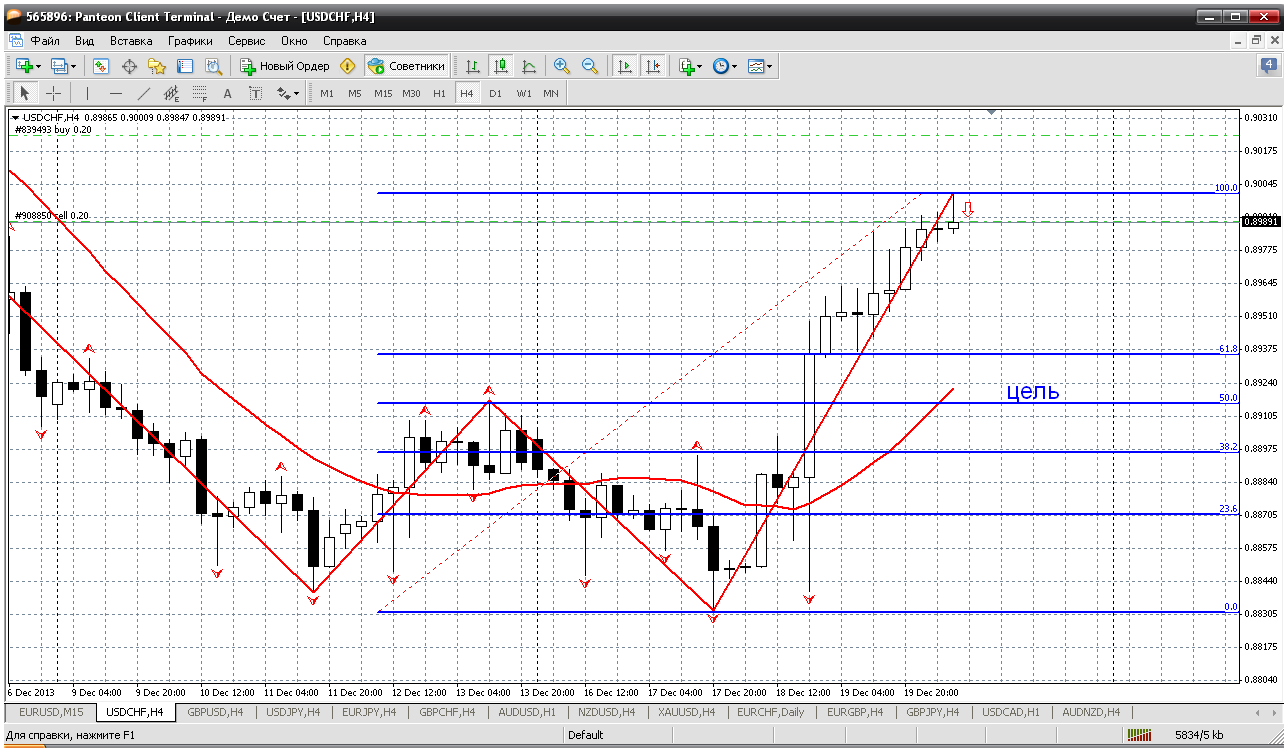Image resolution: width=1288 pixels, height=748 pixels.
Task: Set timeframe to D1
Action: tap(495, 93)
